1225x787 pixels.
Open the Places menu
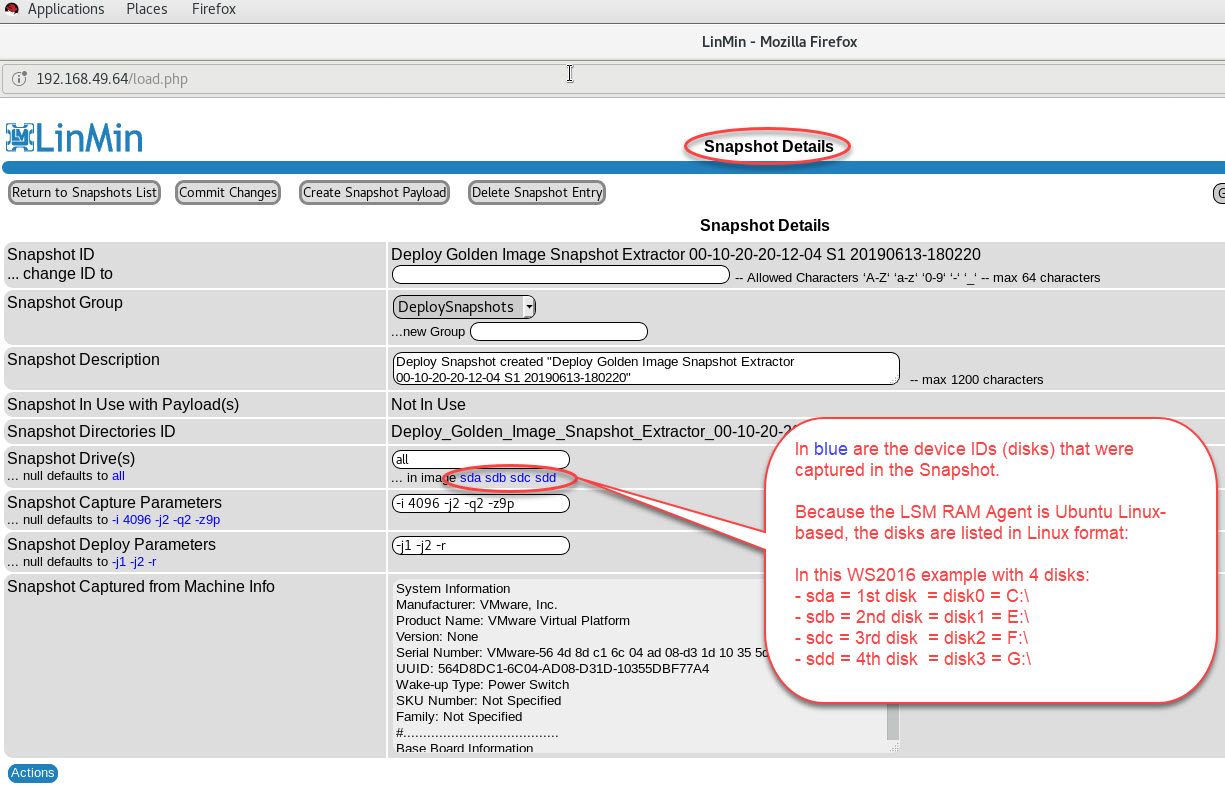click(x=147, y=9)
